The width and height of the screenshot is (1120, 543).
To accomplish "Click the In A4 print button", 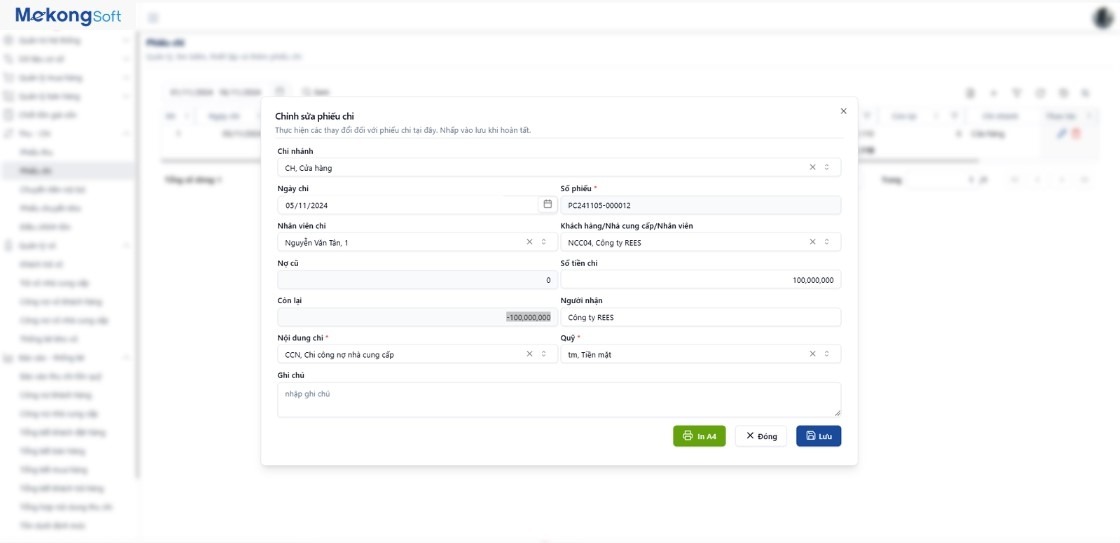I will click(699, 436).
